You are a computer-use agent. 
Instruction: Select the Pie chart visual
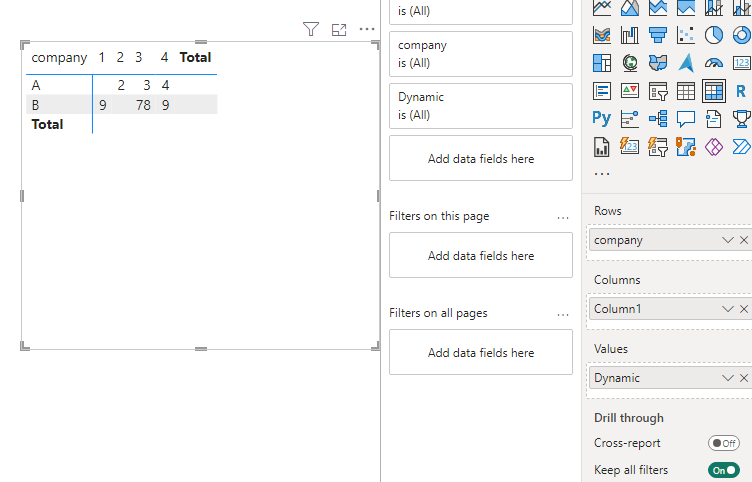[714, 35]
